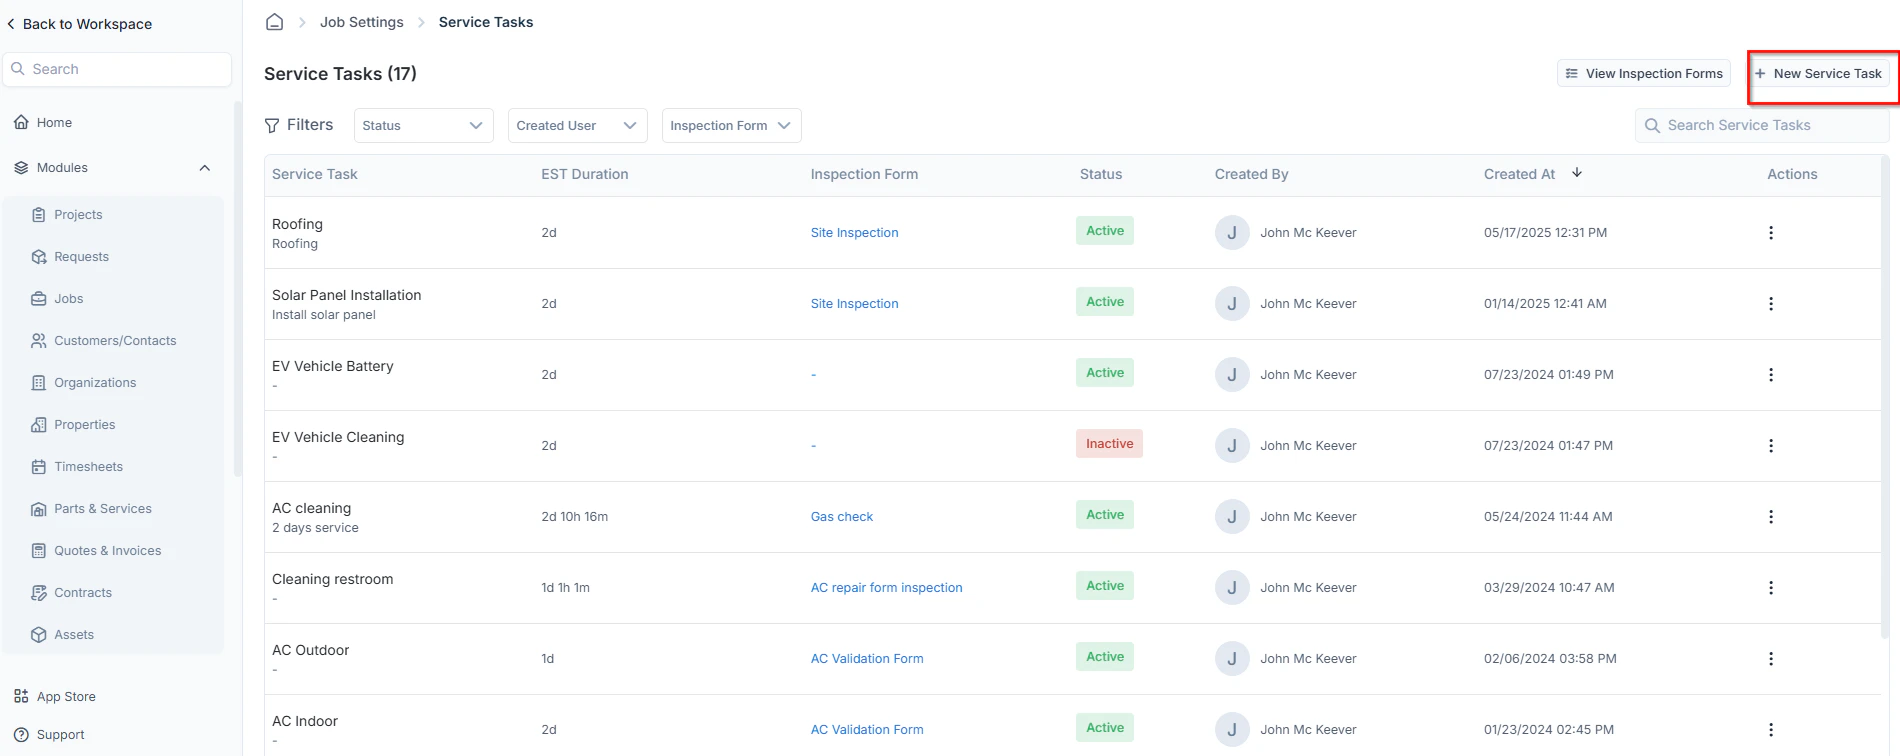Screen dimensions: 1900x756
Task: Click the Assets cube icon
Action: point(39,635)
